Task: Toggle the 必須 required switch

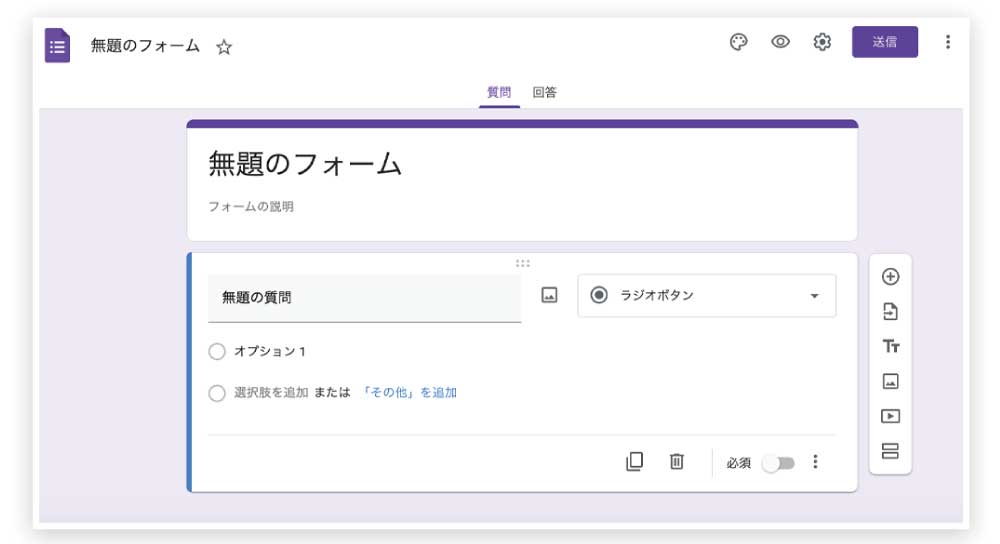Action: click(777, 463)
